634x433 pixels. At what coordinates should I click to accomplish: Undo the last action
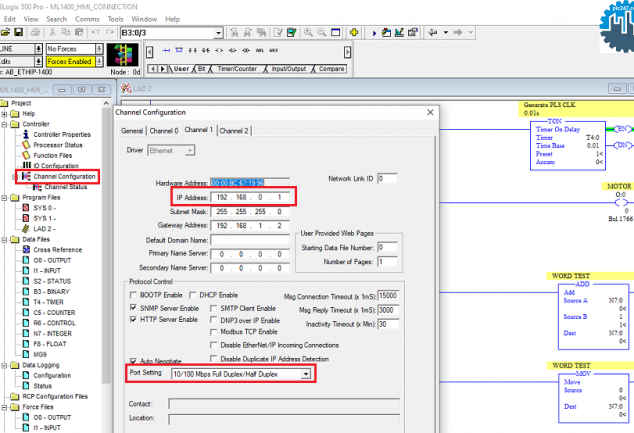95,32
